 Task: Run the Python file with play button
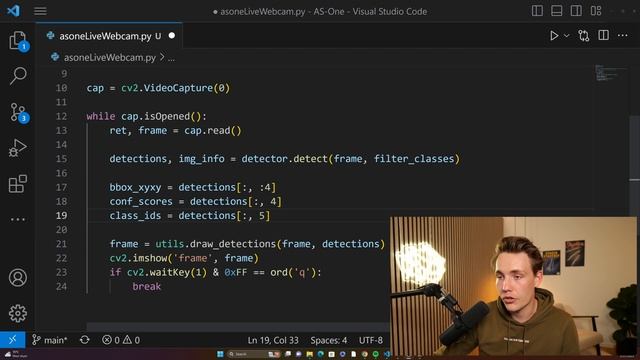[x=554, y=36]
